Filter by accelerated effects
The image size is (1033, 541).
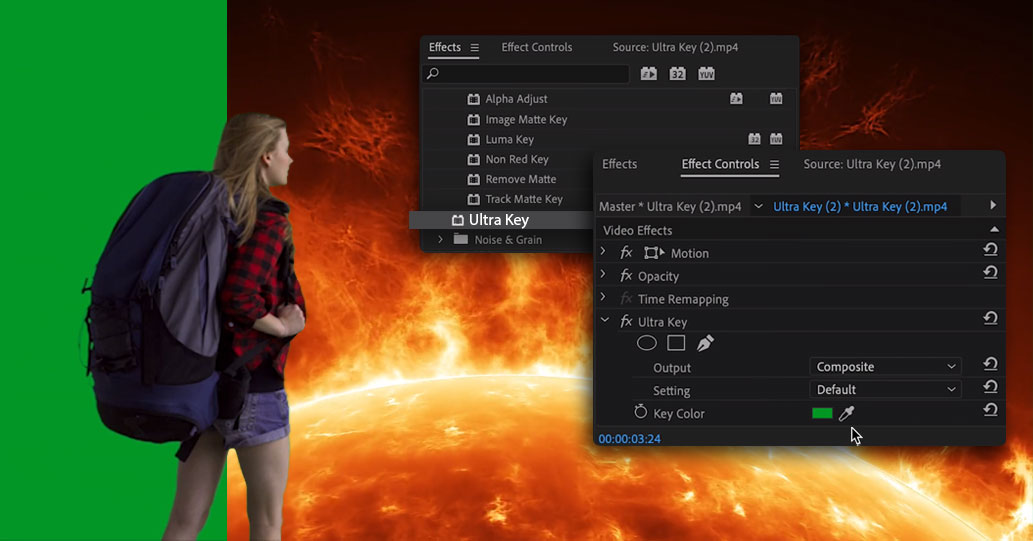(649, 74)
